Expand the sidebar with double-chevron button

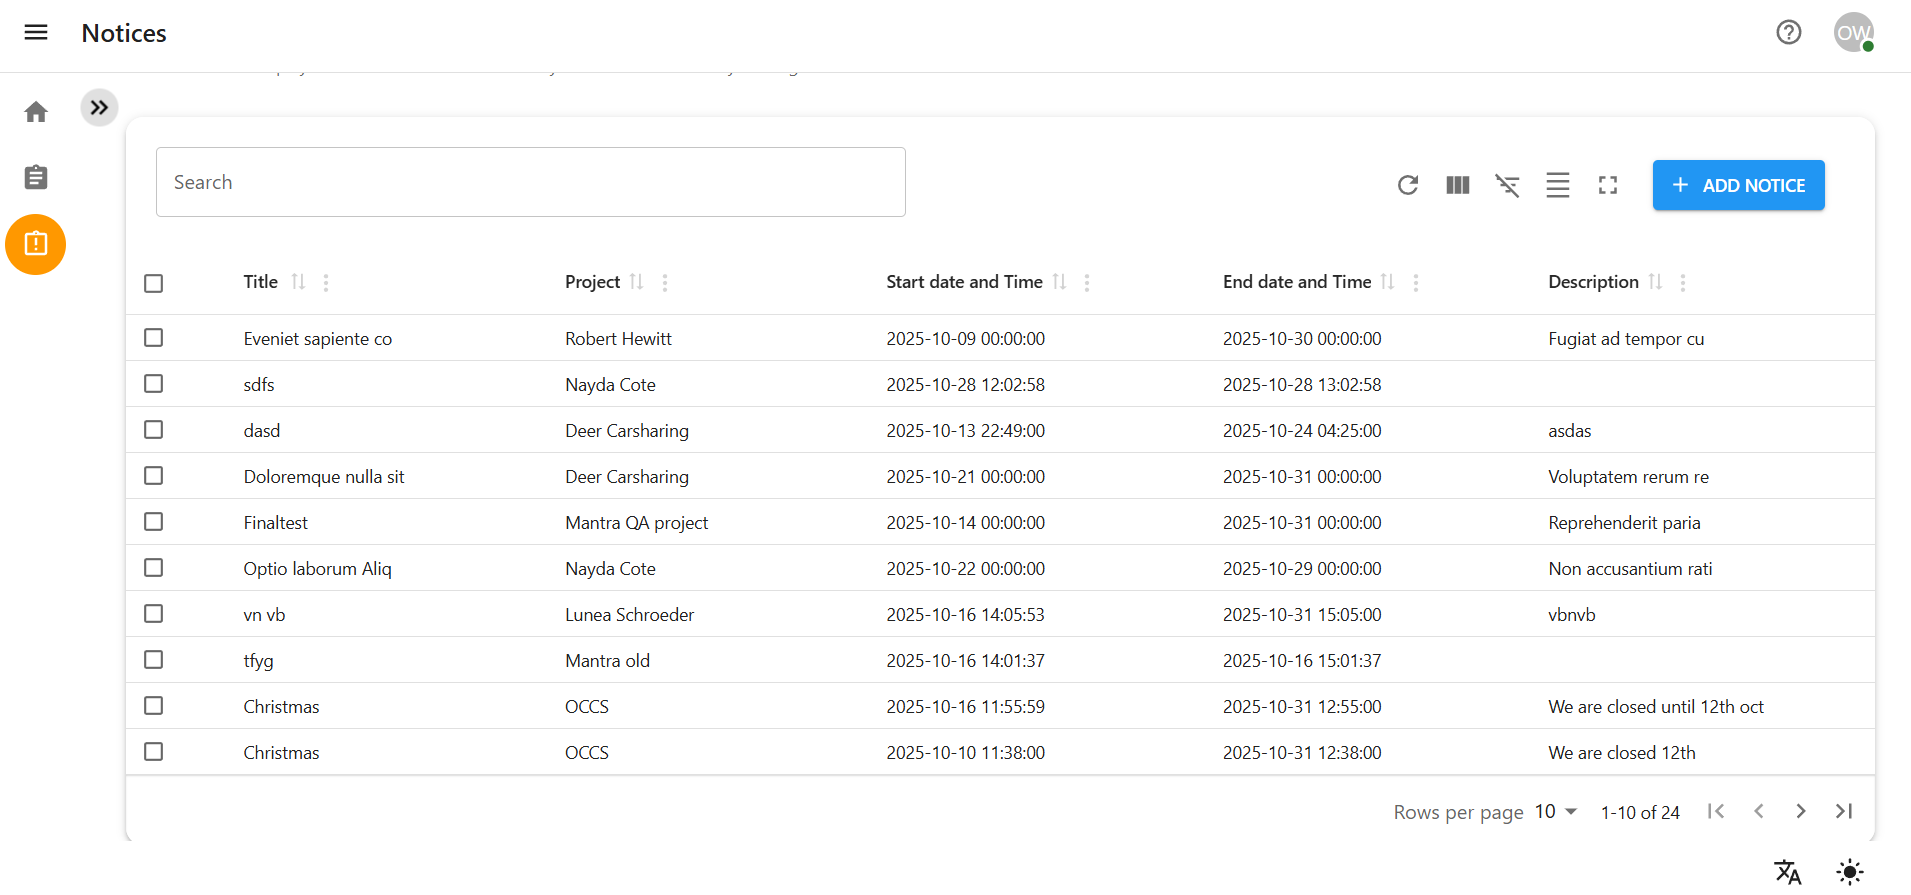(99, 108)
